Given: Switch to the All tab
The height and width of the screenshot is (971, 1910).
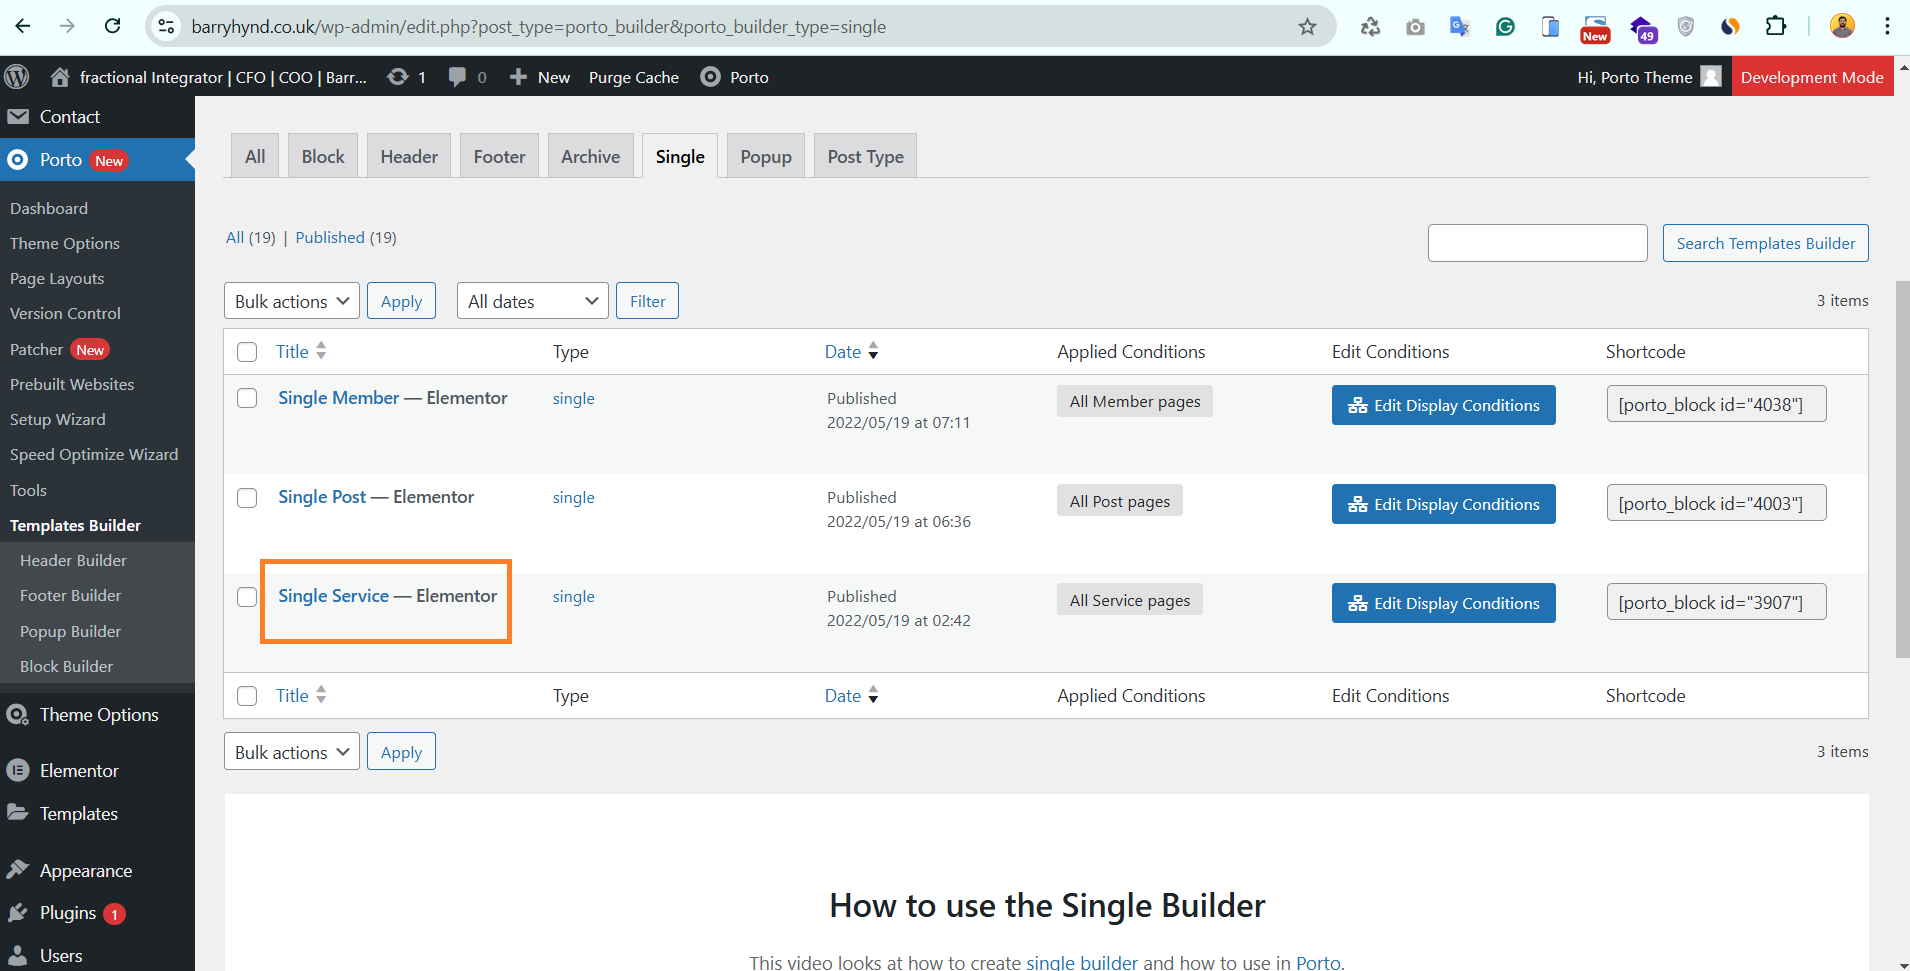Looking at the screenshot, I should pyautogui.click(x=255, y=156).
